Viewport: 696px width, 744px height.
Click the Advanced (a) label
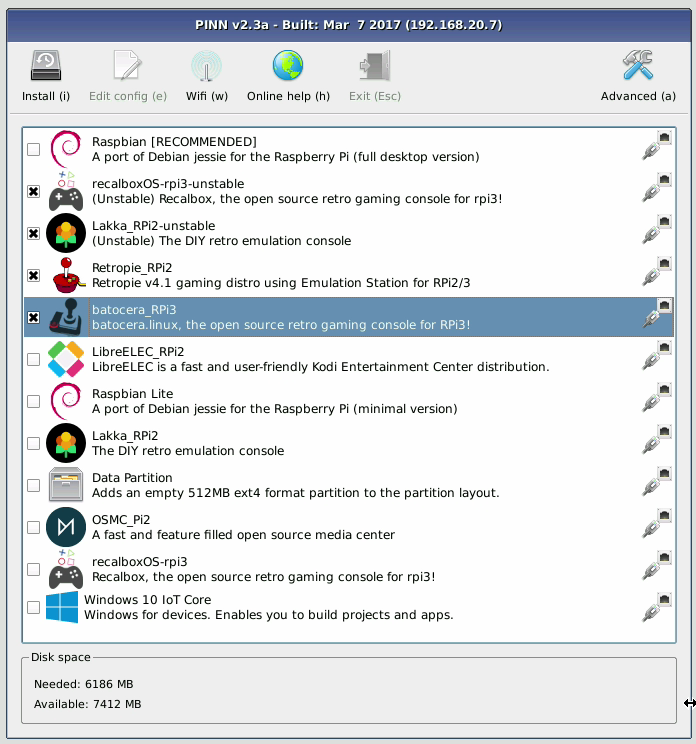(638, 96)
